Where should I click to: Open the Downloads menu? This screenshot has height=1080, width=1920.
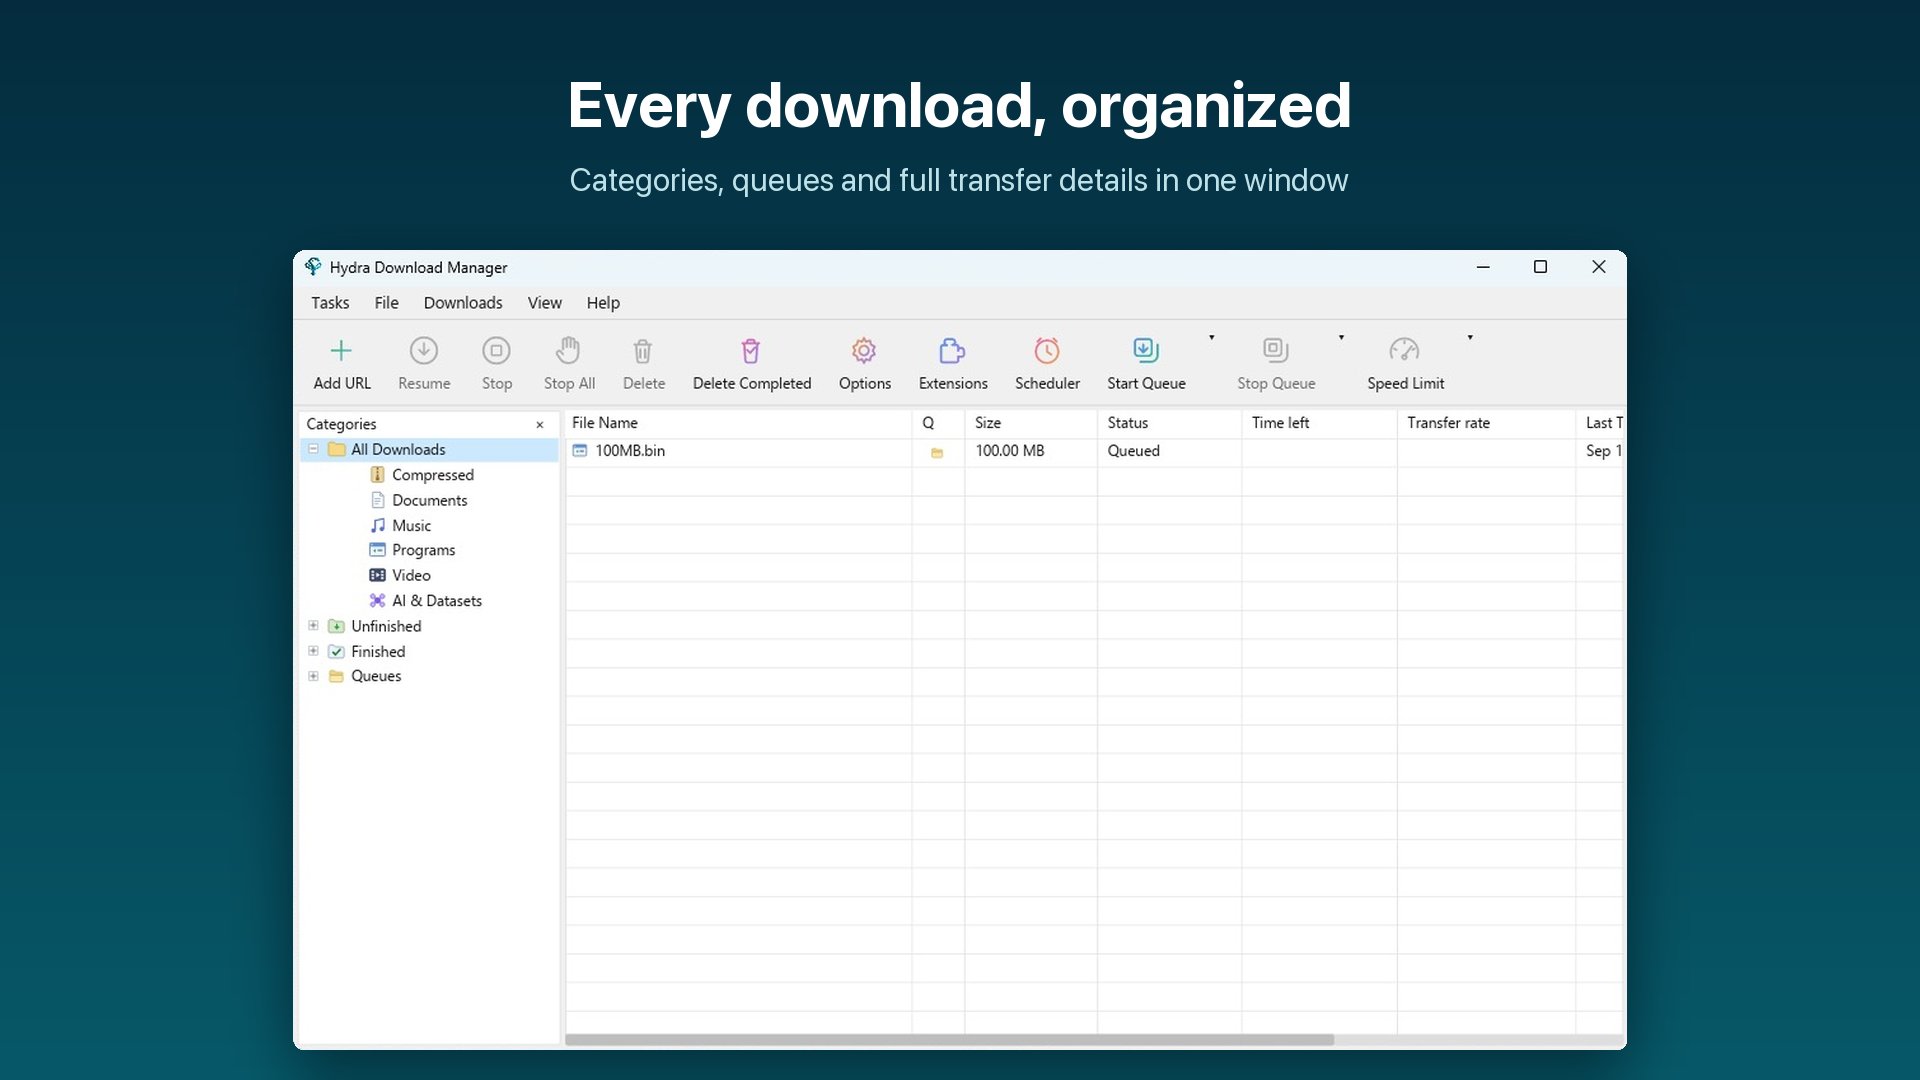pyautogui.click(x=463, y=303)
